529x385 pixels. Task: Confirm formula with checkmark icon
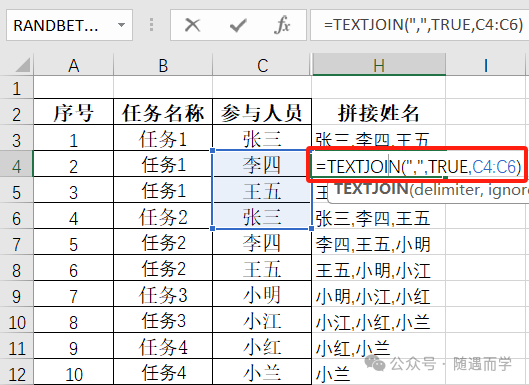click(238, 25)
